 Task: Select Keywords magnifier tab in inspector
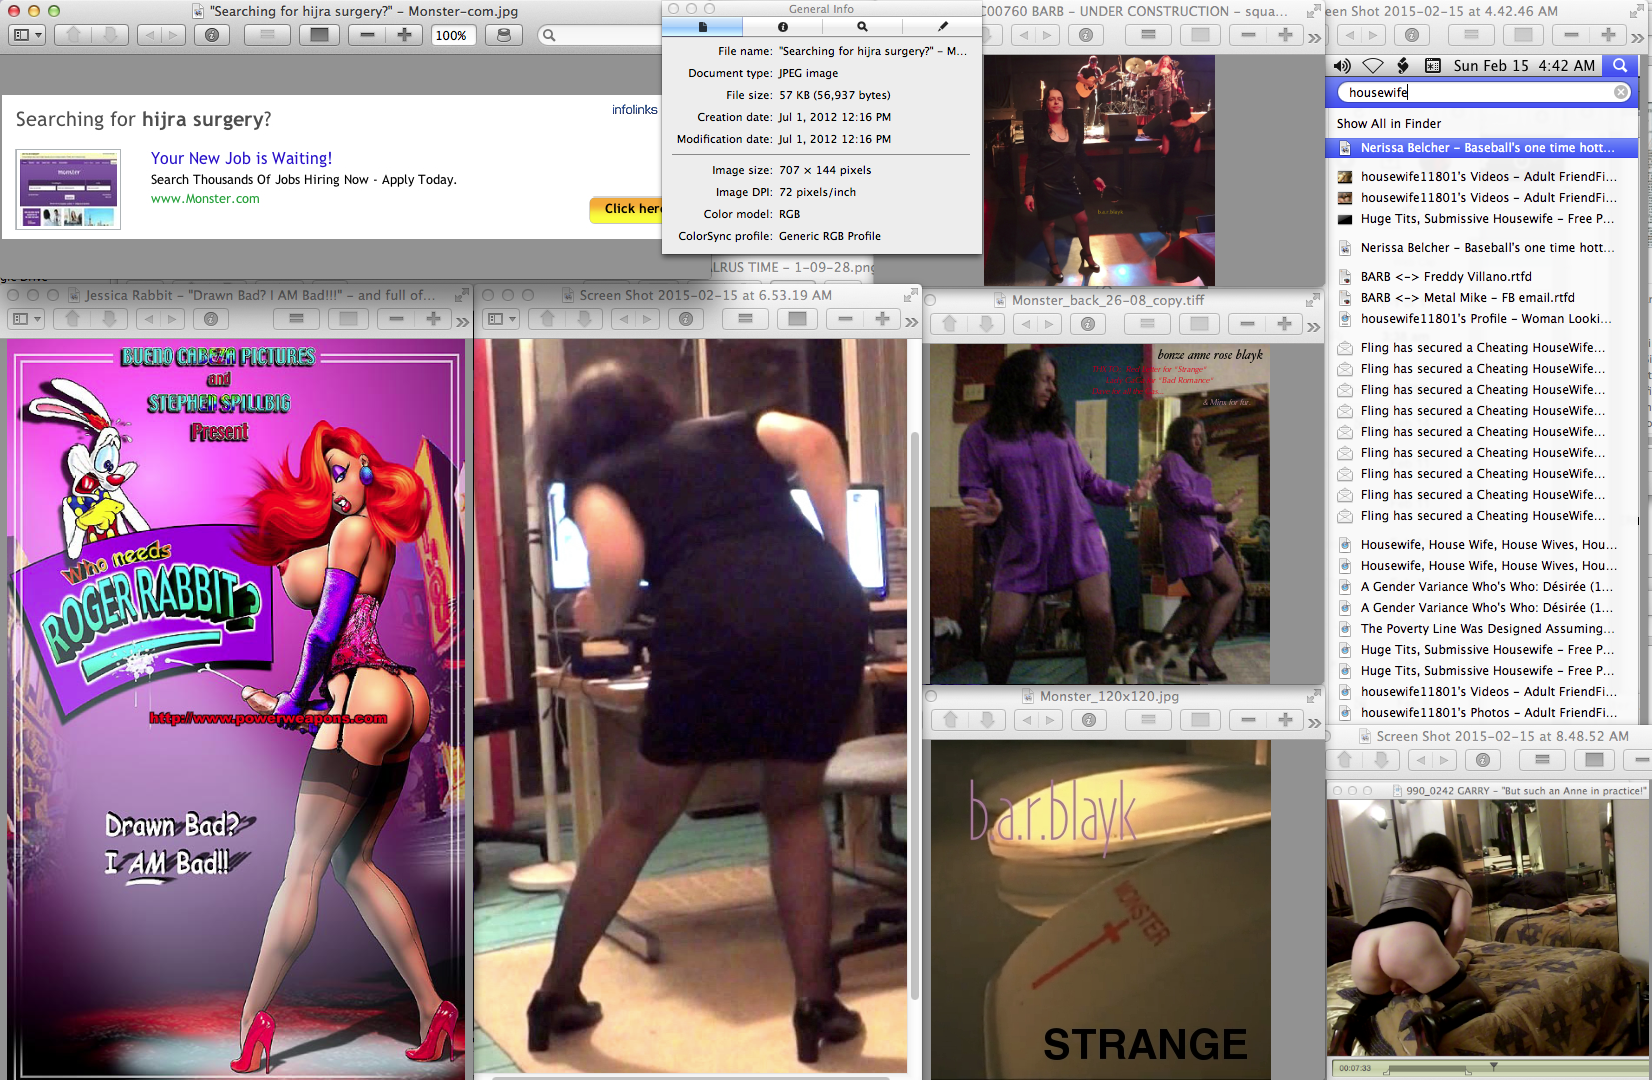pos(862,27)
